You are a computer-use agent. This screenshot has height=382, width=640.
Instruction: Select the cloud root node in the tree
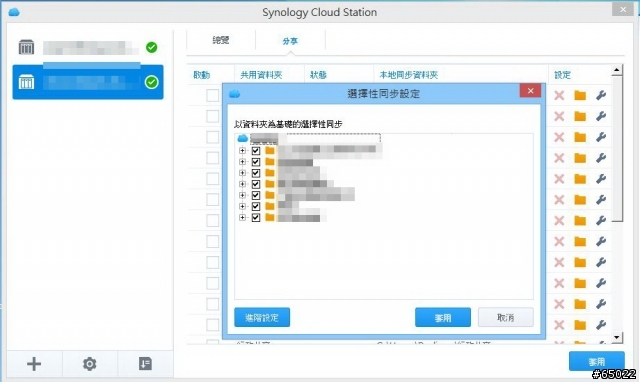coord(243,138)
